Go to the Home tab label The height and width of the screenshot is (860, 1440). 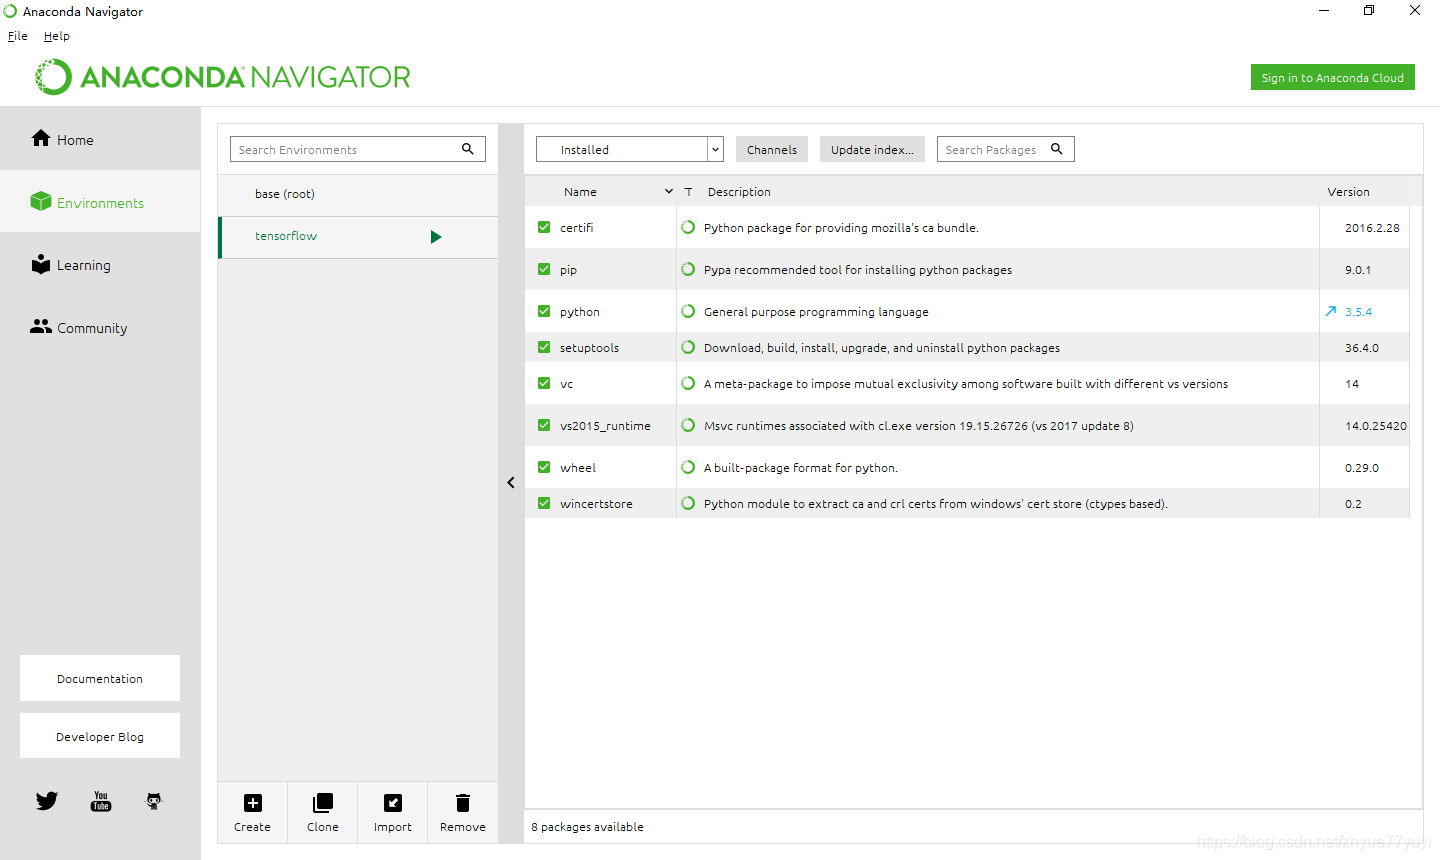(75, 140)
